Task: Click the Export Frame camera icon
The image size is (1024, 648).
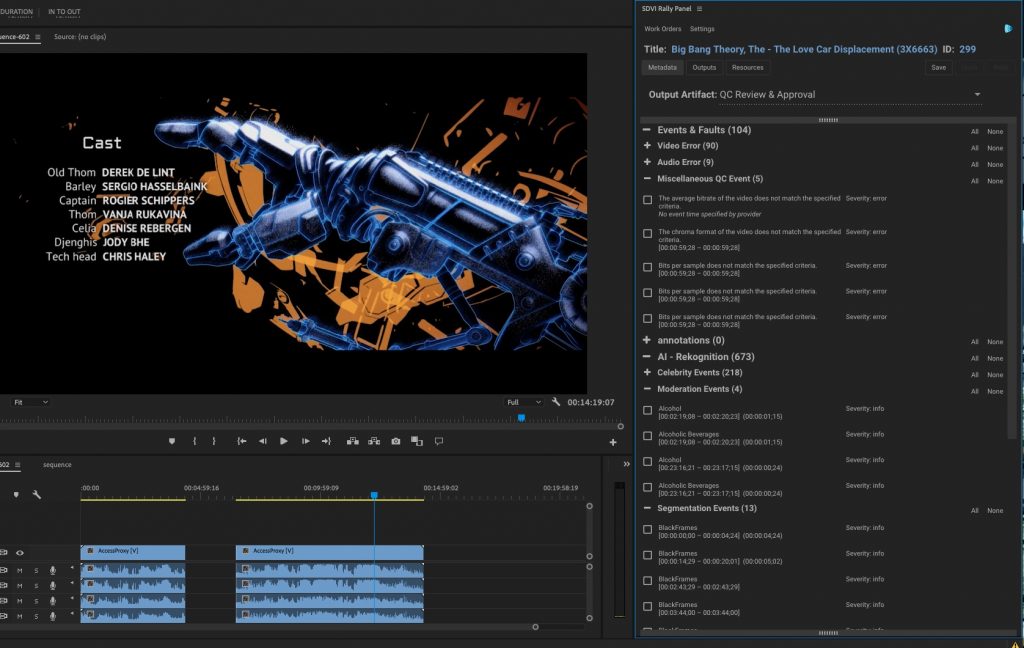Action: (396, 441)
